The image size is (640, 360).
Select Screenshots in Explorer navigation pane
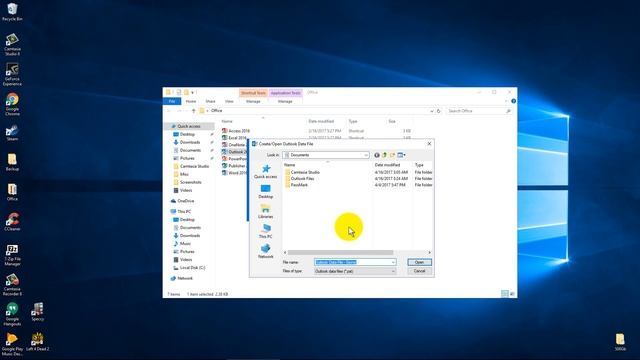[190, 182]
